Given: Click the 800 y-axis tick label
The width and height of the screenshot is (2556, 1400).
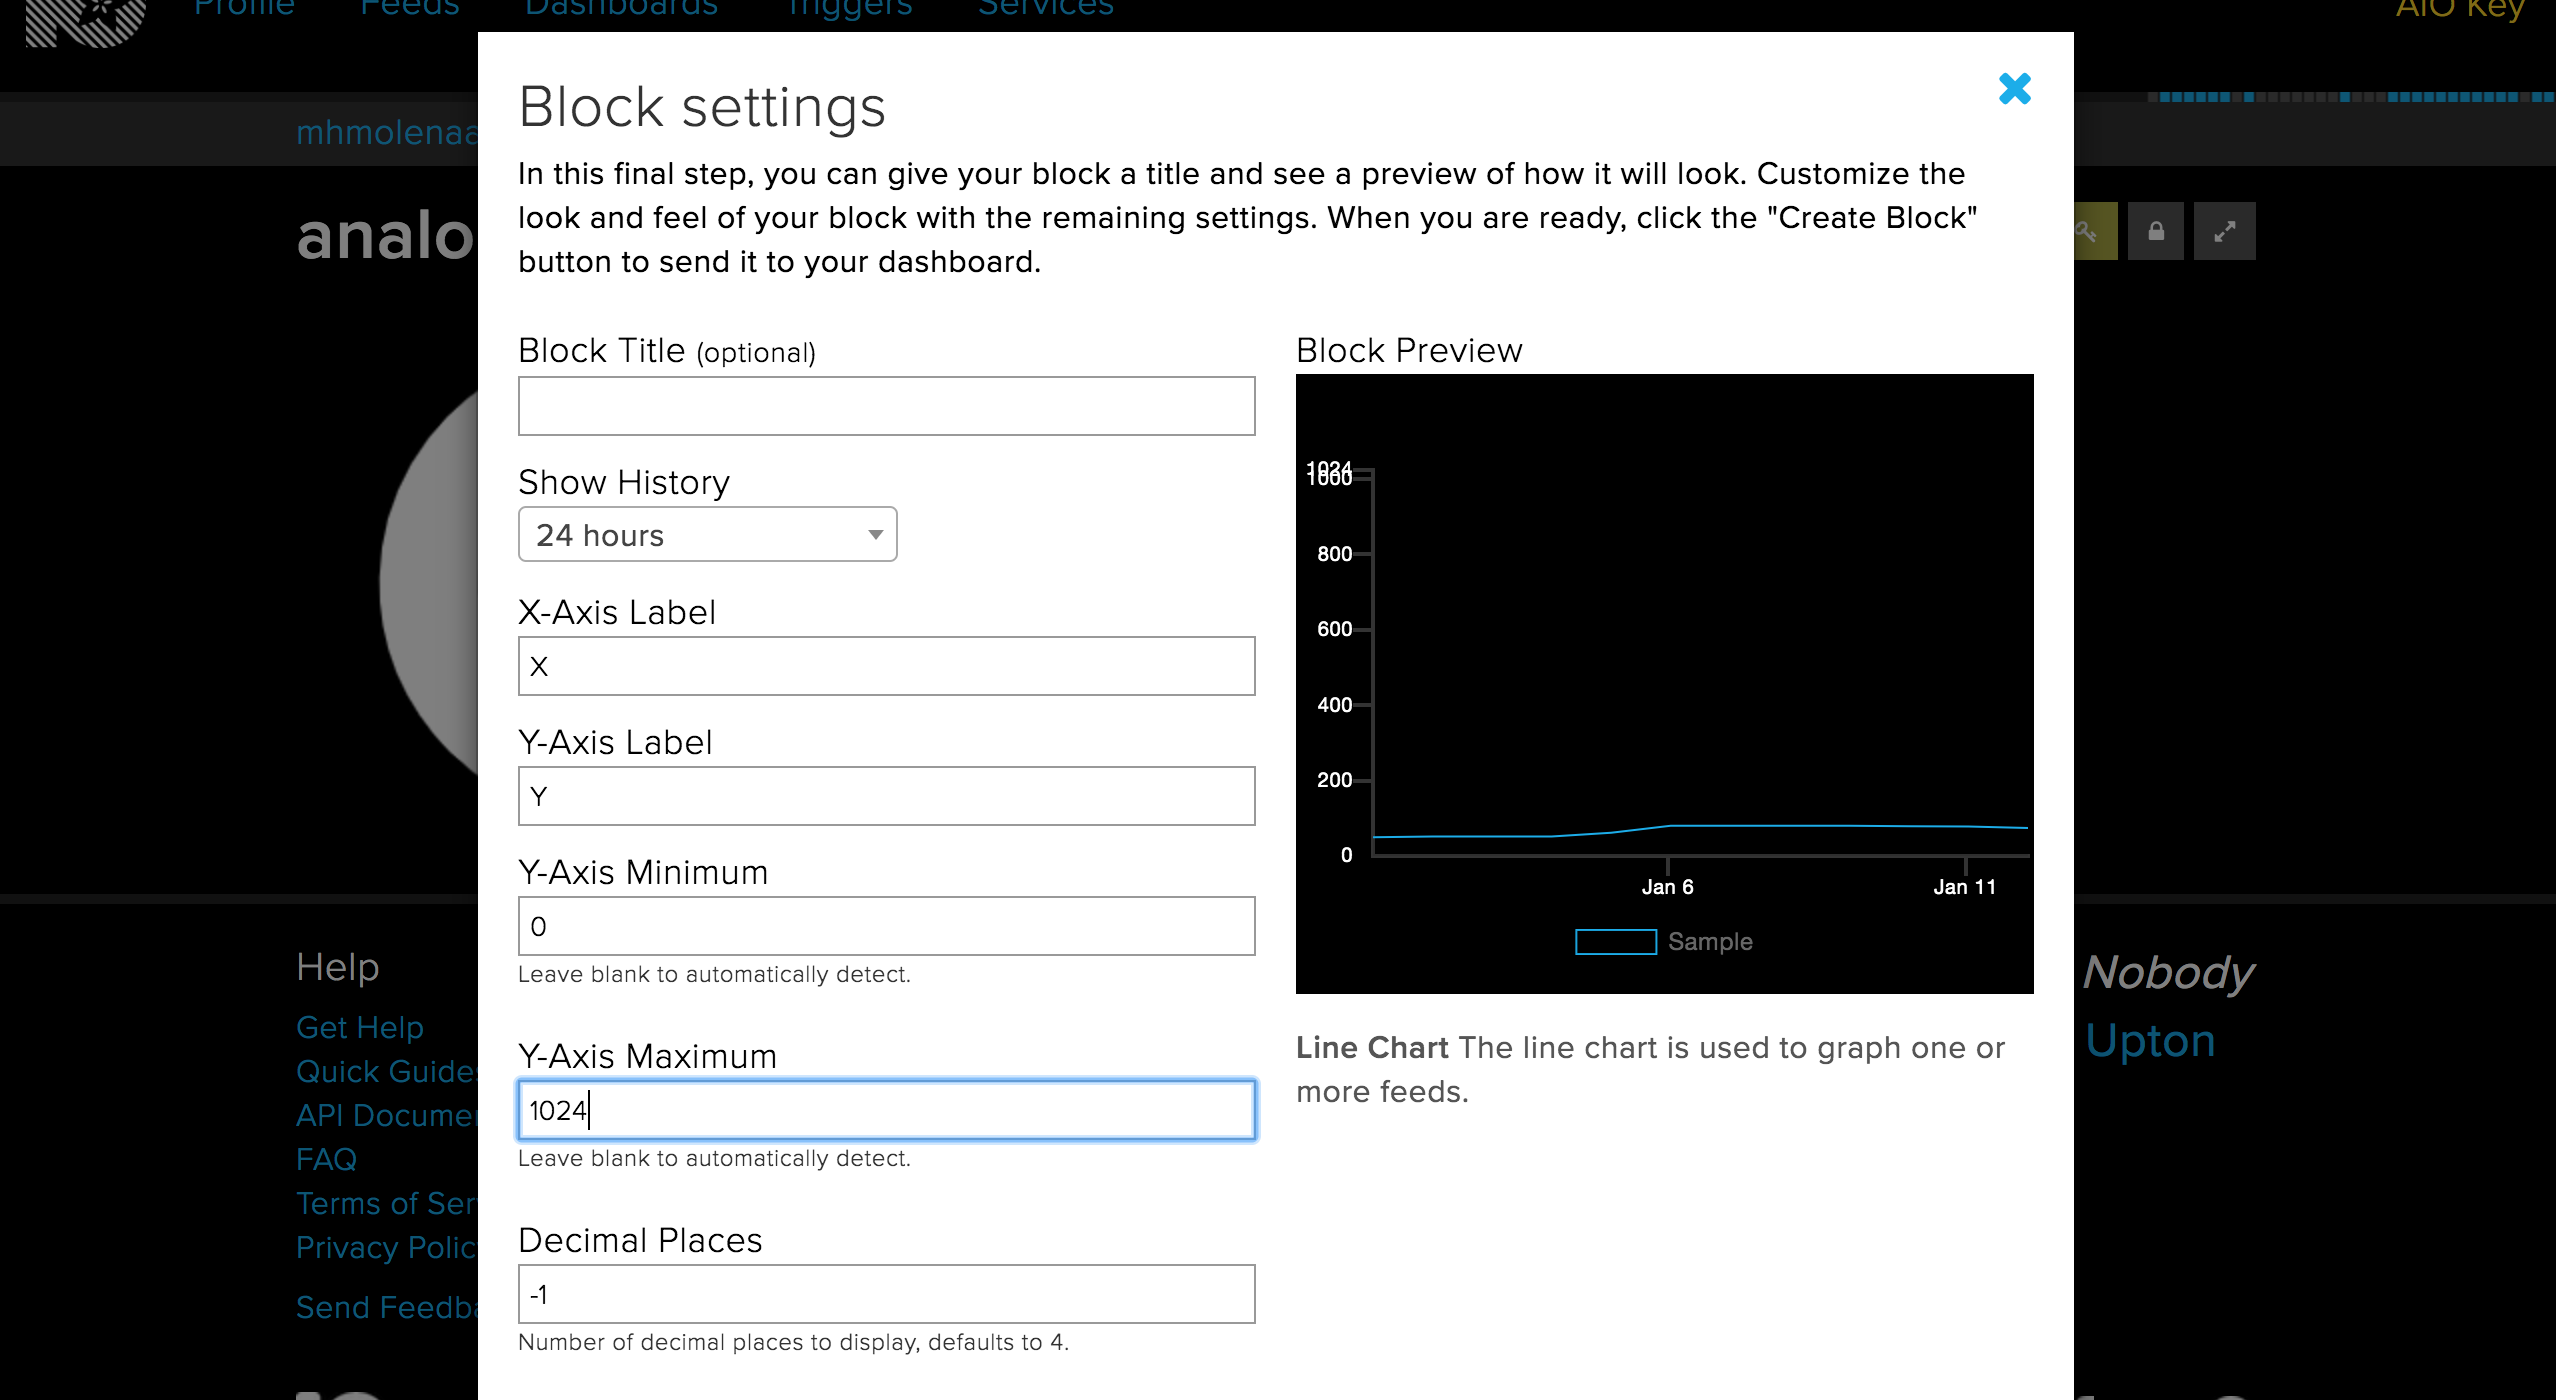Looking at the screenshot, I should point(1334,554).
